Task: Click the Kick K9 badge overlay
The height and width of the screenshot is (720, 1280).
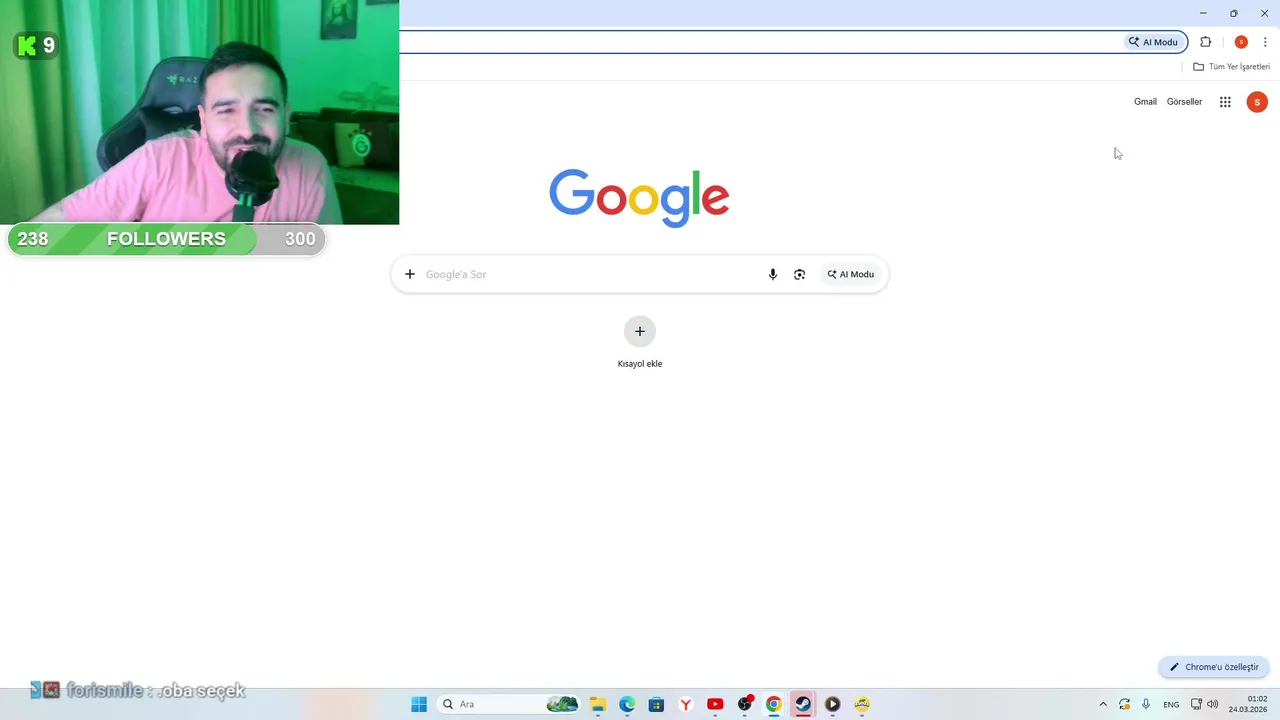Action: [x=36, y=45]
